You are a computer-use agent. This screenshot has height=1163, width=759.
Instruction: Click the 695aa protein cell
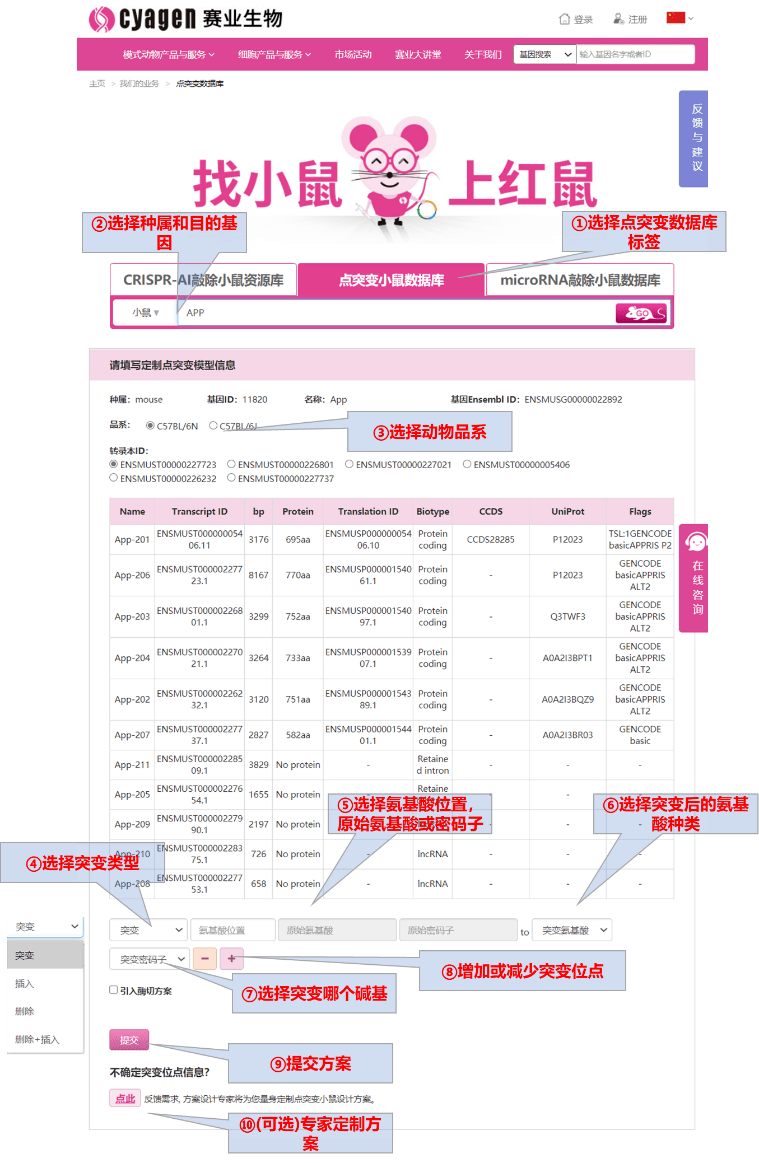[298, 539]
